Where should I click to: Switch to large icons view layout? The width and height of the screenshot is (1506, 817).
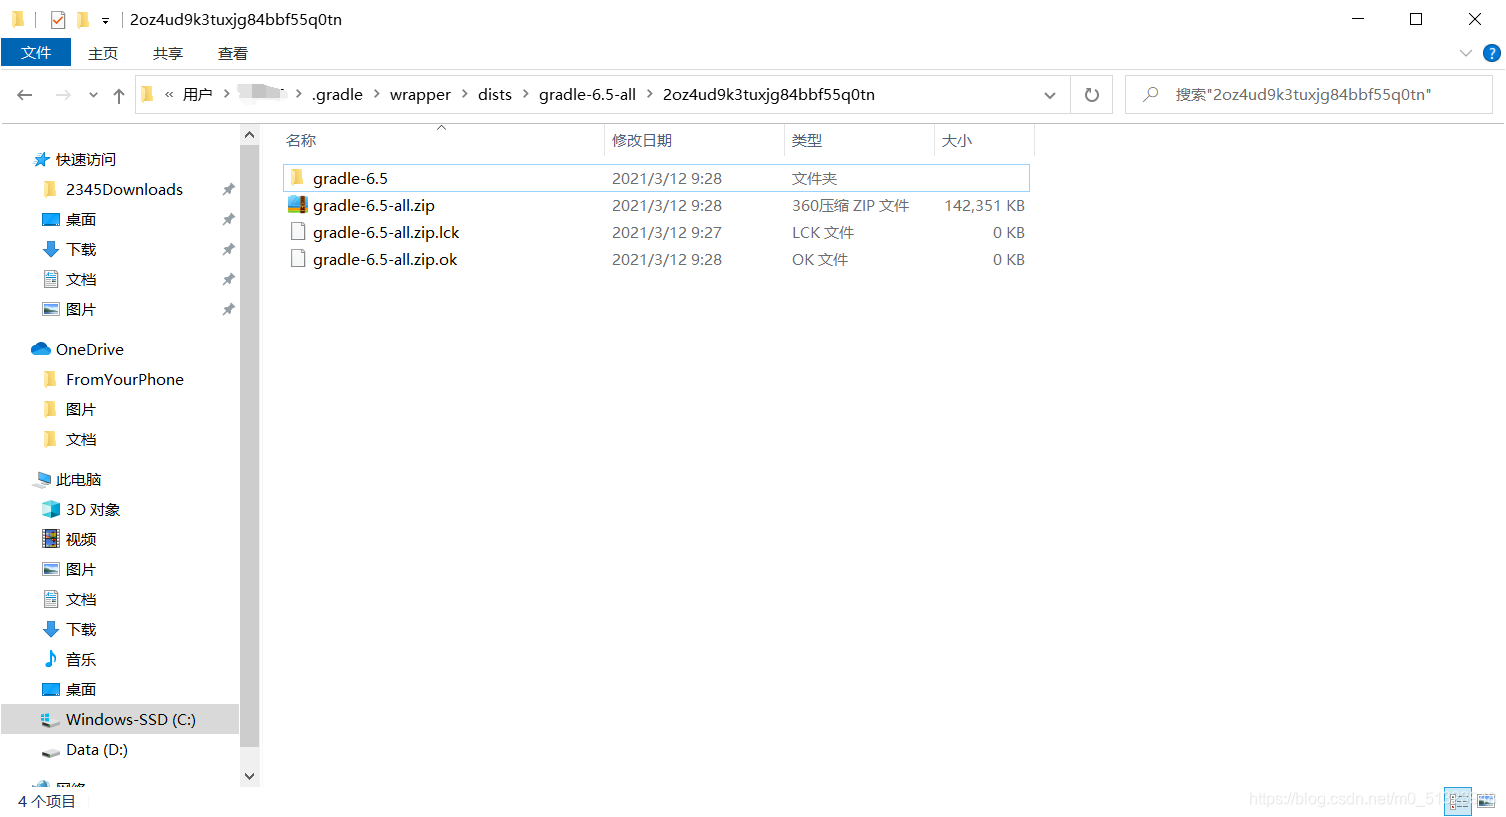click(1486, 801)
